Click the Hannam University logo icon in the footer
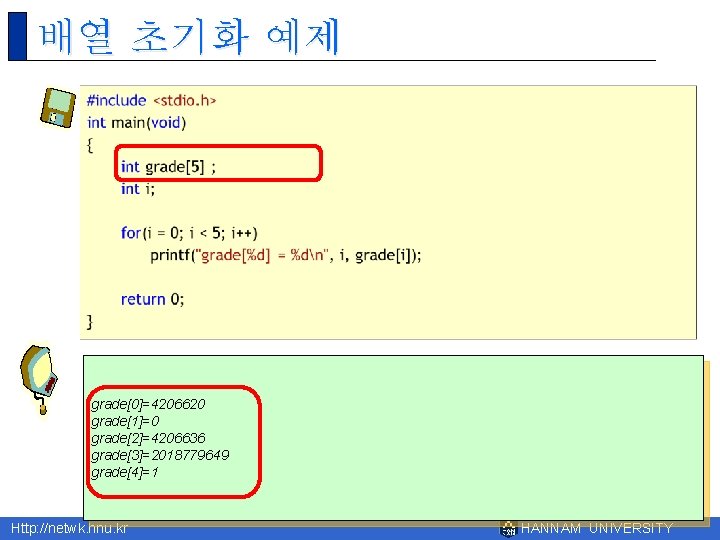This screenshot has width=720, height=540. pos(508,529)
